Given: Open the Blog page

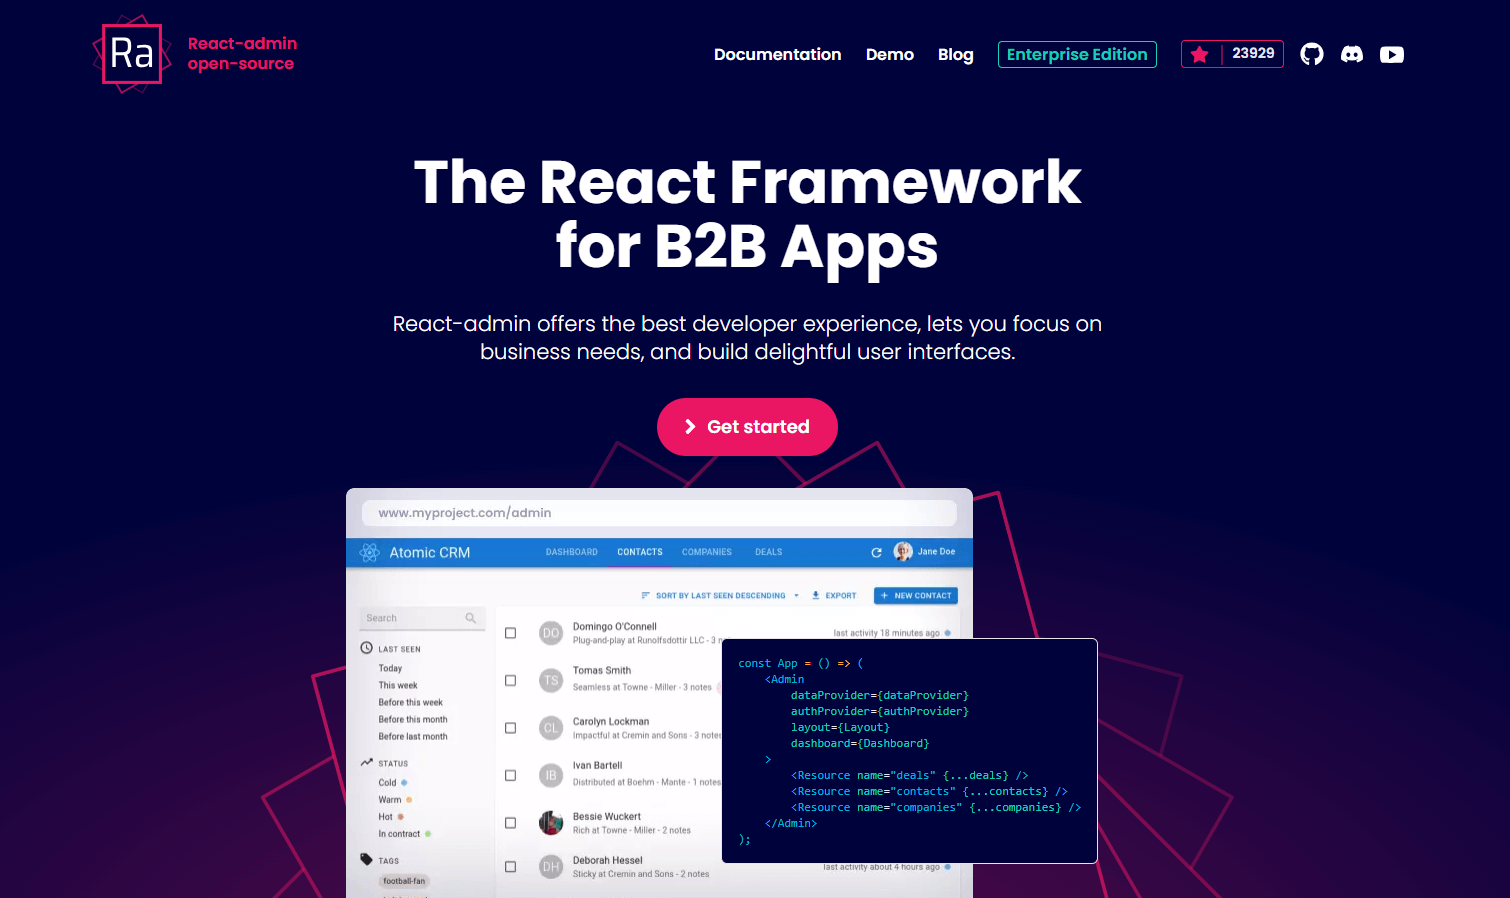Looking at the screenshot, I should tap(956, 54).
